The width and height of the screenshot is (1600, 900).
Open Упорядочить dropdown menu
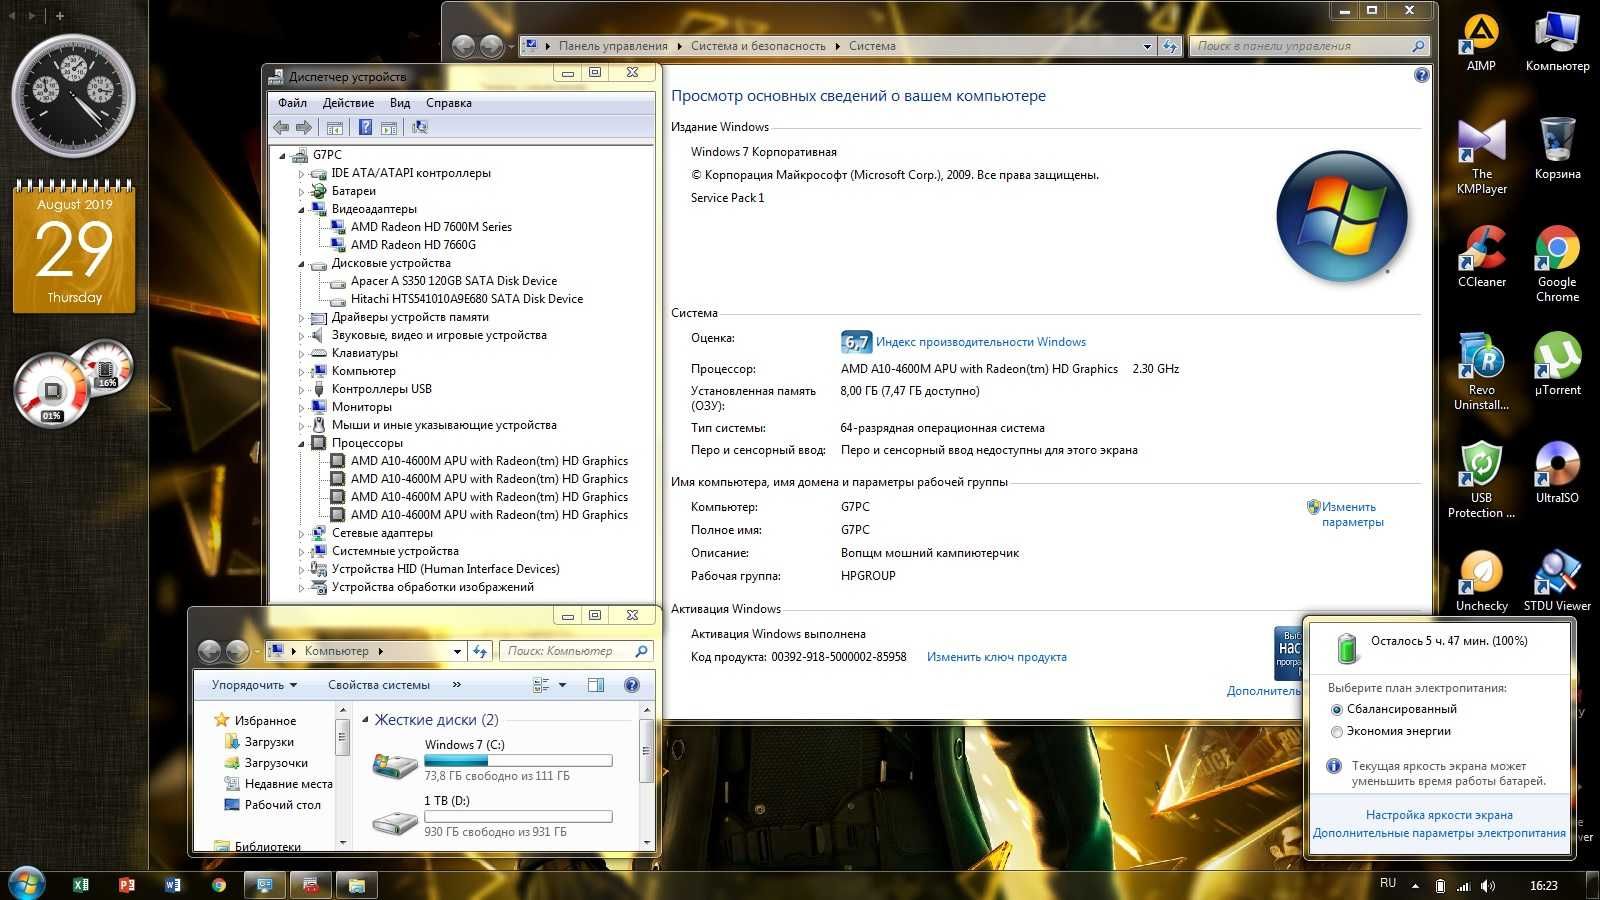[x=254, y=685]
